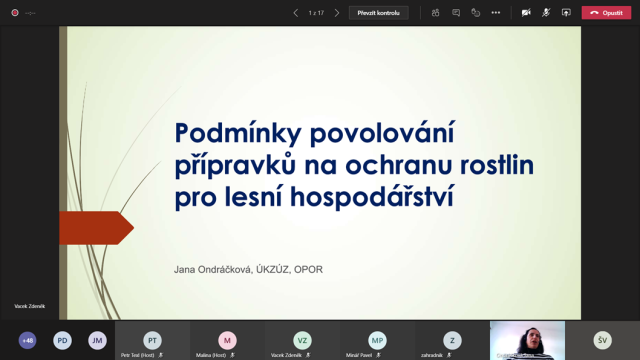Click the Převzít kontrolu button
This screenshot has width=640, height=360.
point(378,13)
